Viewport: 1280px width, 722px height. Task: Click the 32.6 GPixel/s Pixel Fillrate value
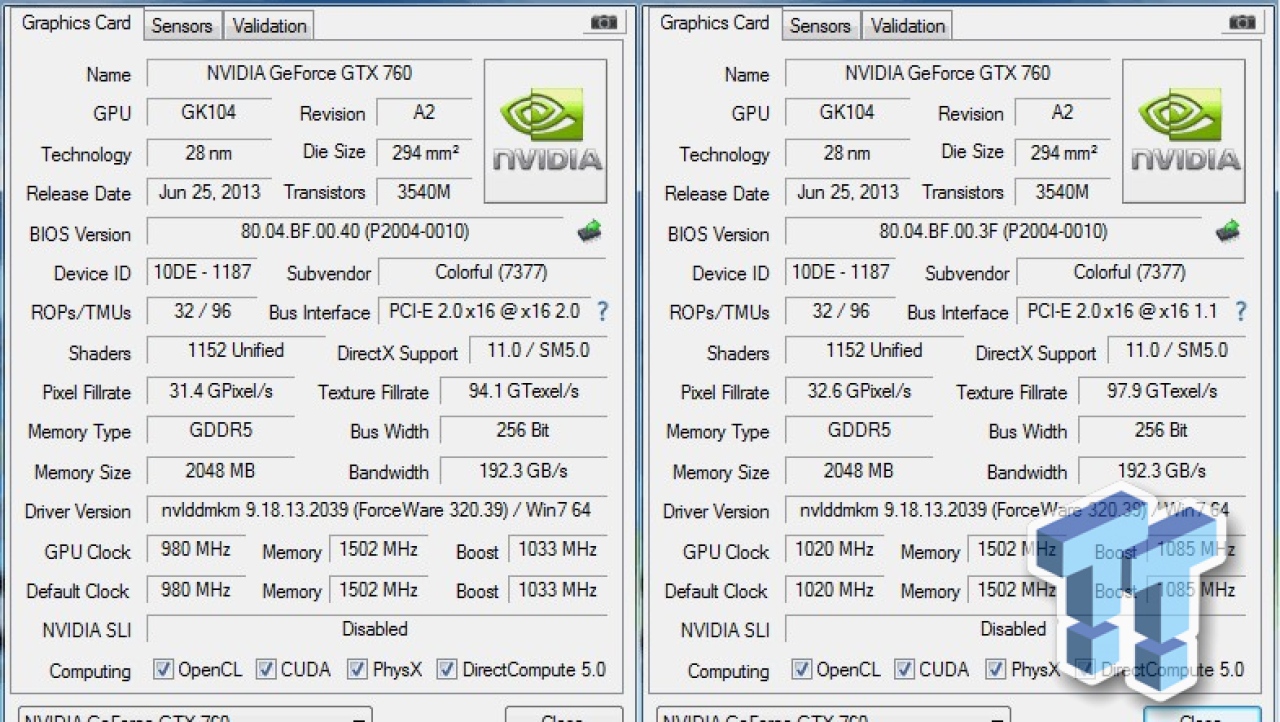point(859,391)
